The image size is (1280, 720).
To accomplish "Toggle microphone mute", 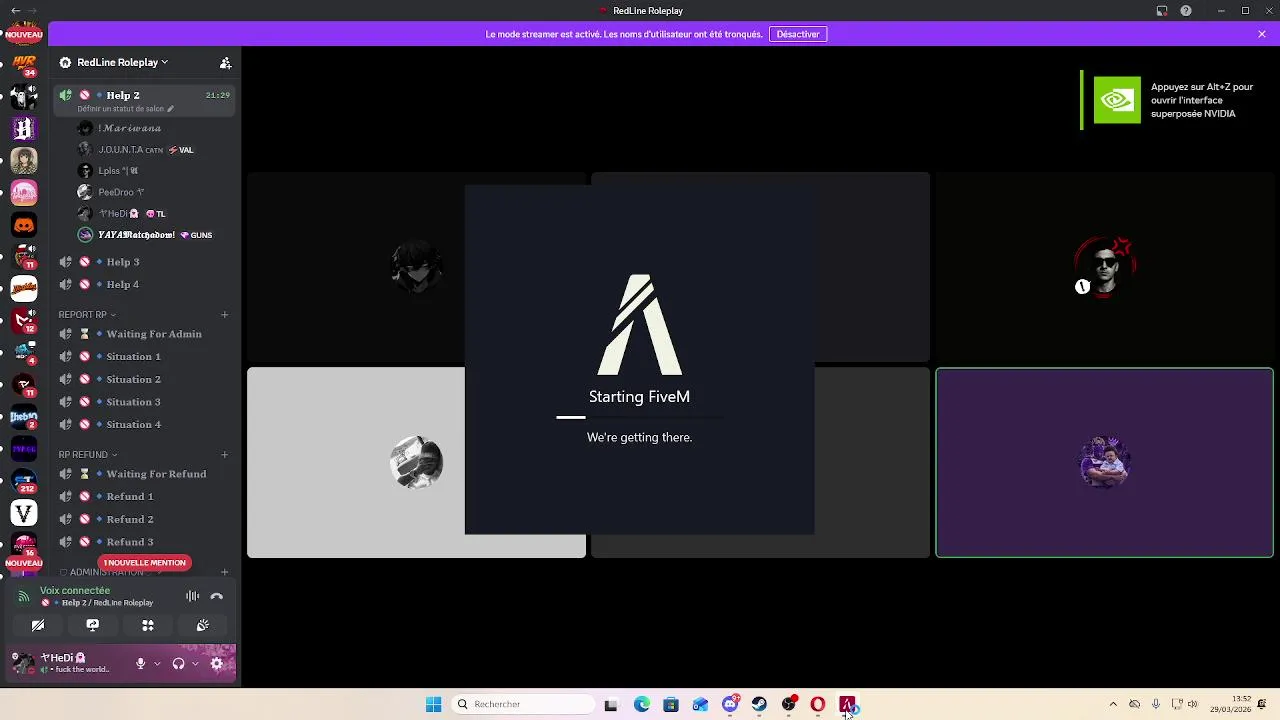I will point(141,663).
